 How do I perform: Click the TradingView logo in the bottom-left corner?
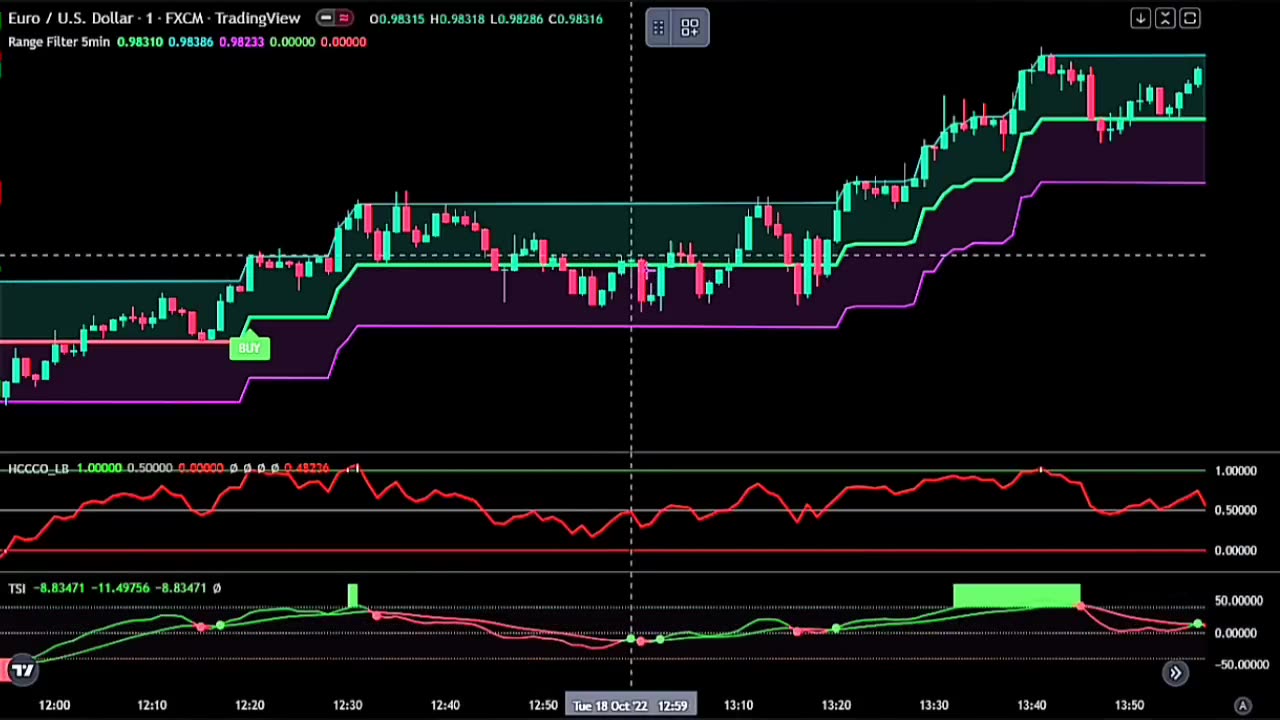click(22, 671)
